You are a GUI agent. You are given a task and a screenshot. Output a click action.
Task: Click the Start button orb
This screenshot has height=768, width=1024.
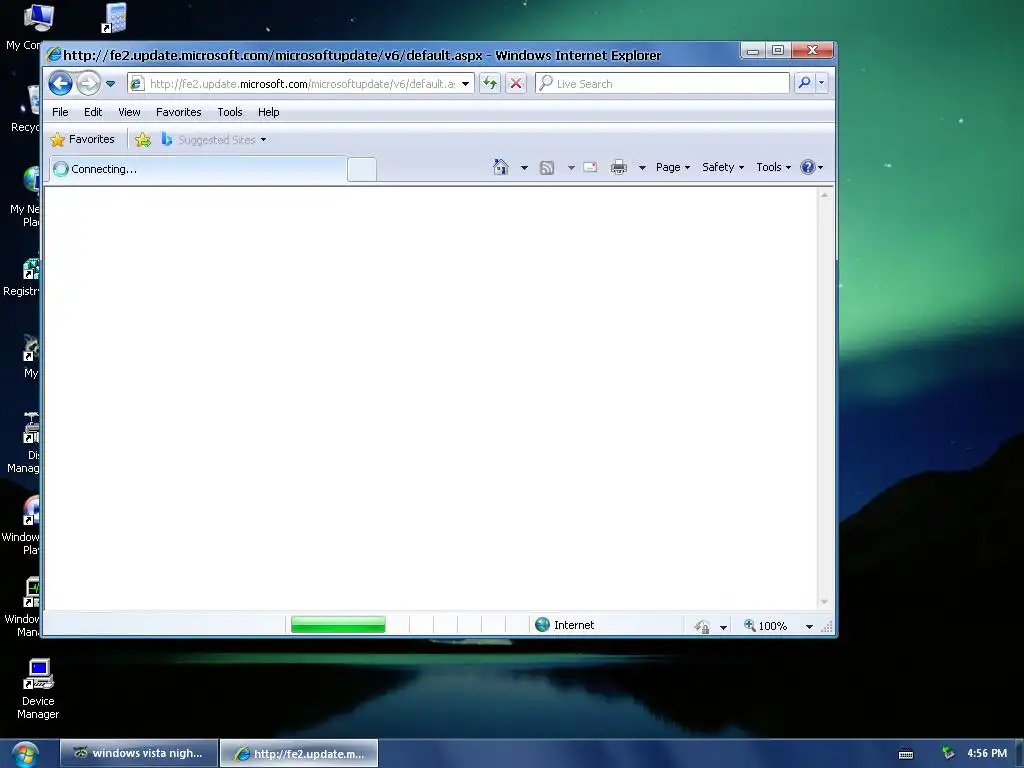click(25, 754)
